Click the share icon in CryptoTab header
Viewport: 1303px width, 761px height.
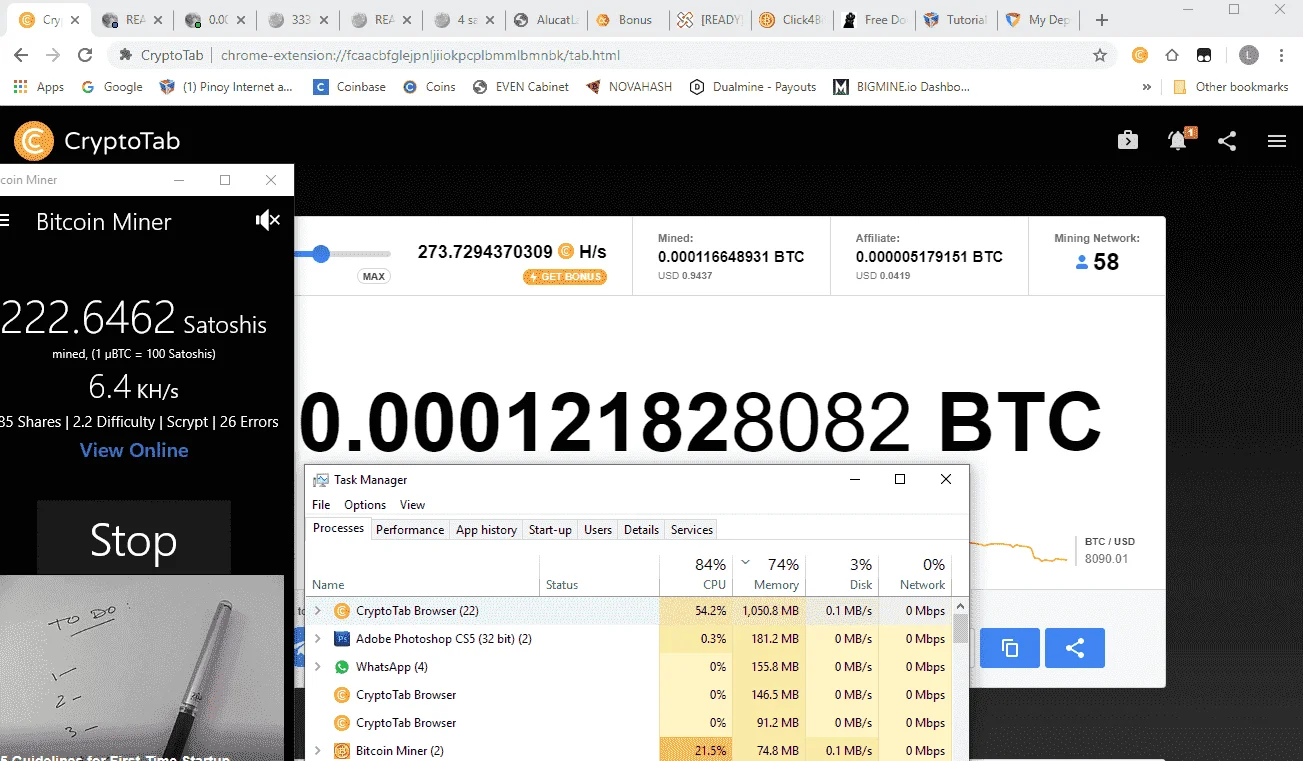[x=1227, y=141]
